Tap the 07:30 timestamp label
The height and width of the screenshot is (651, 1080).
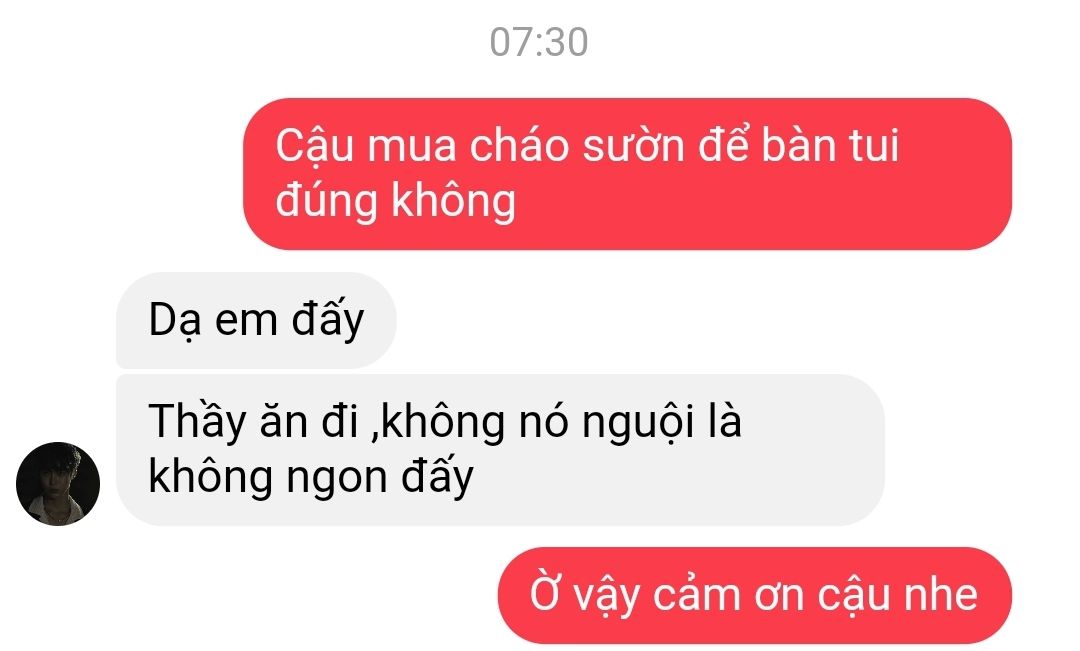[539, 42]
